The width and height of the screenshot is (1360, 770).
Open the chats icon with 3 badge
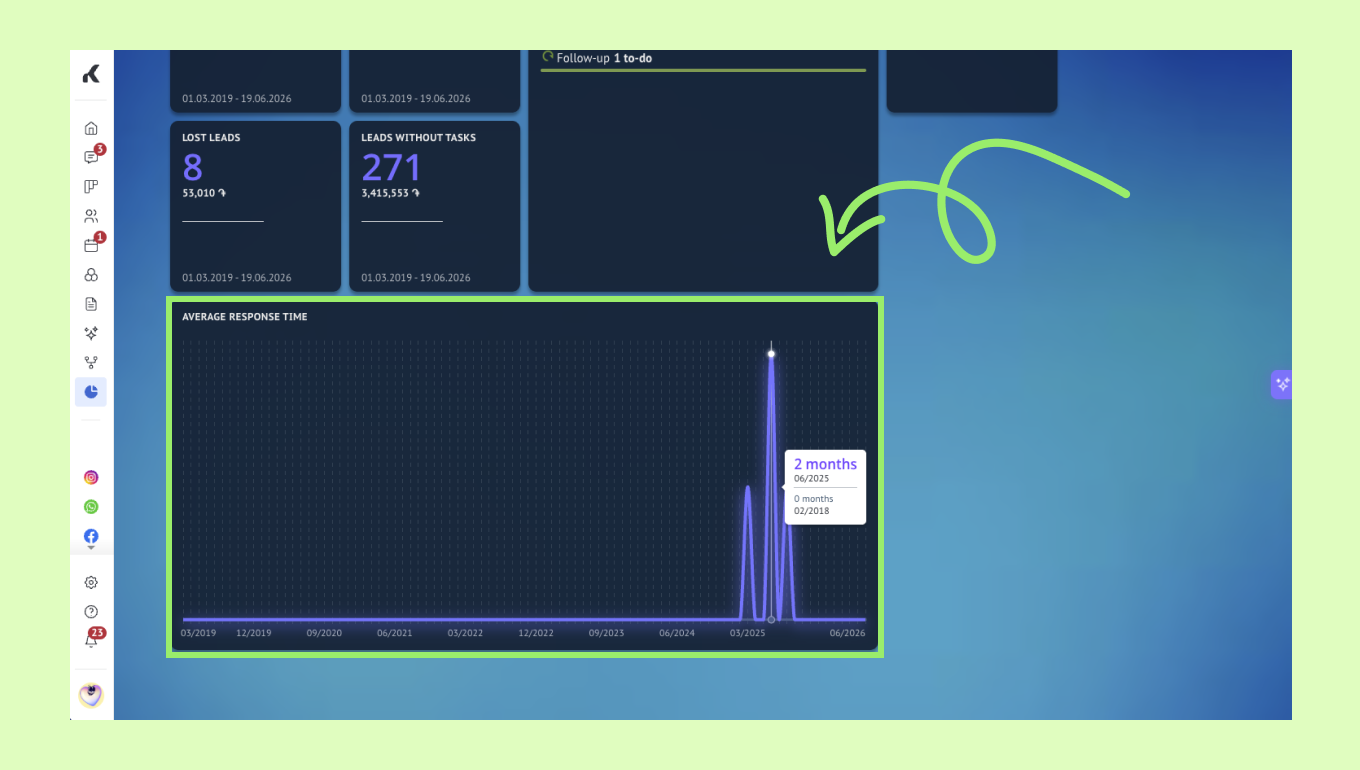(x=91, y=157)
